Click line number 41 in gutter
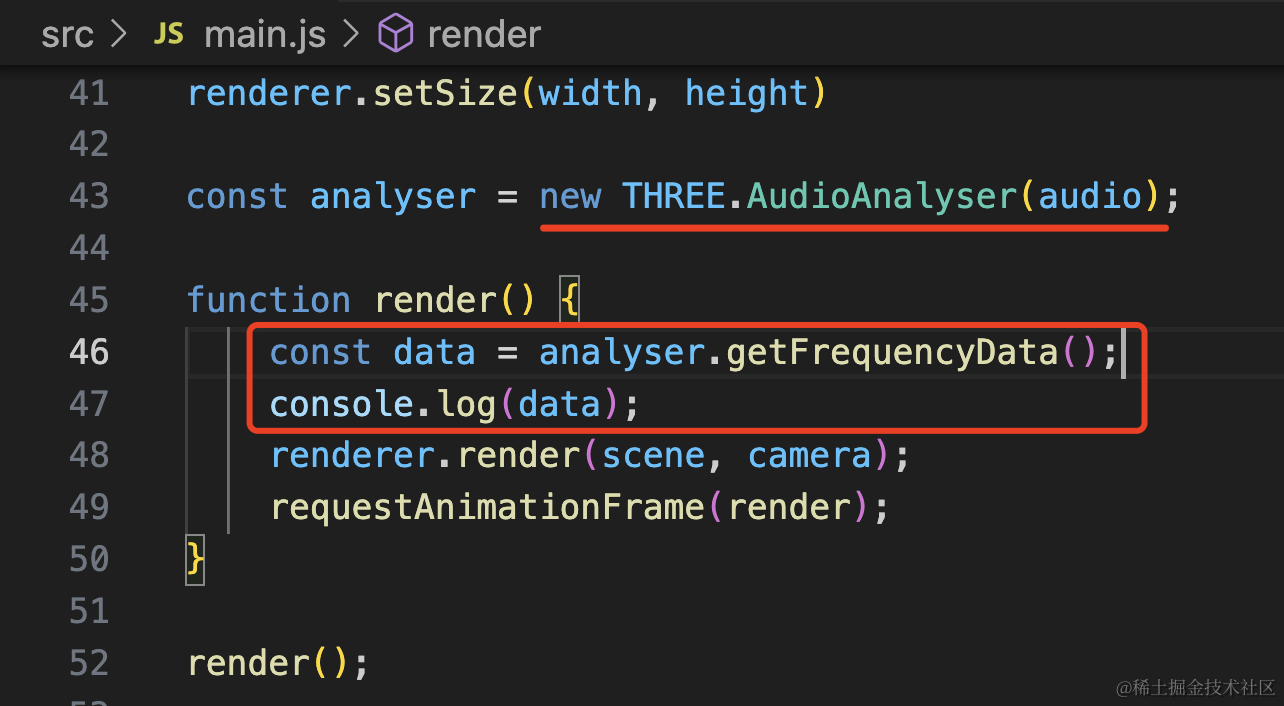 coord(89,94)
